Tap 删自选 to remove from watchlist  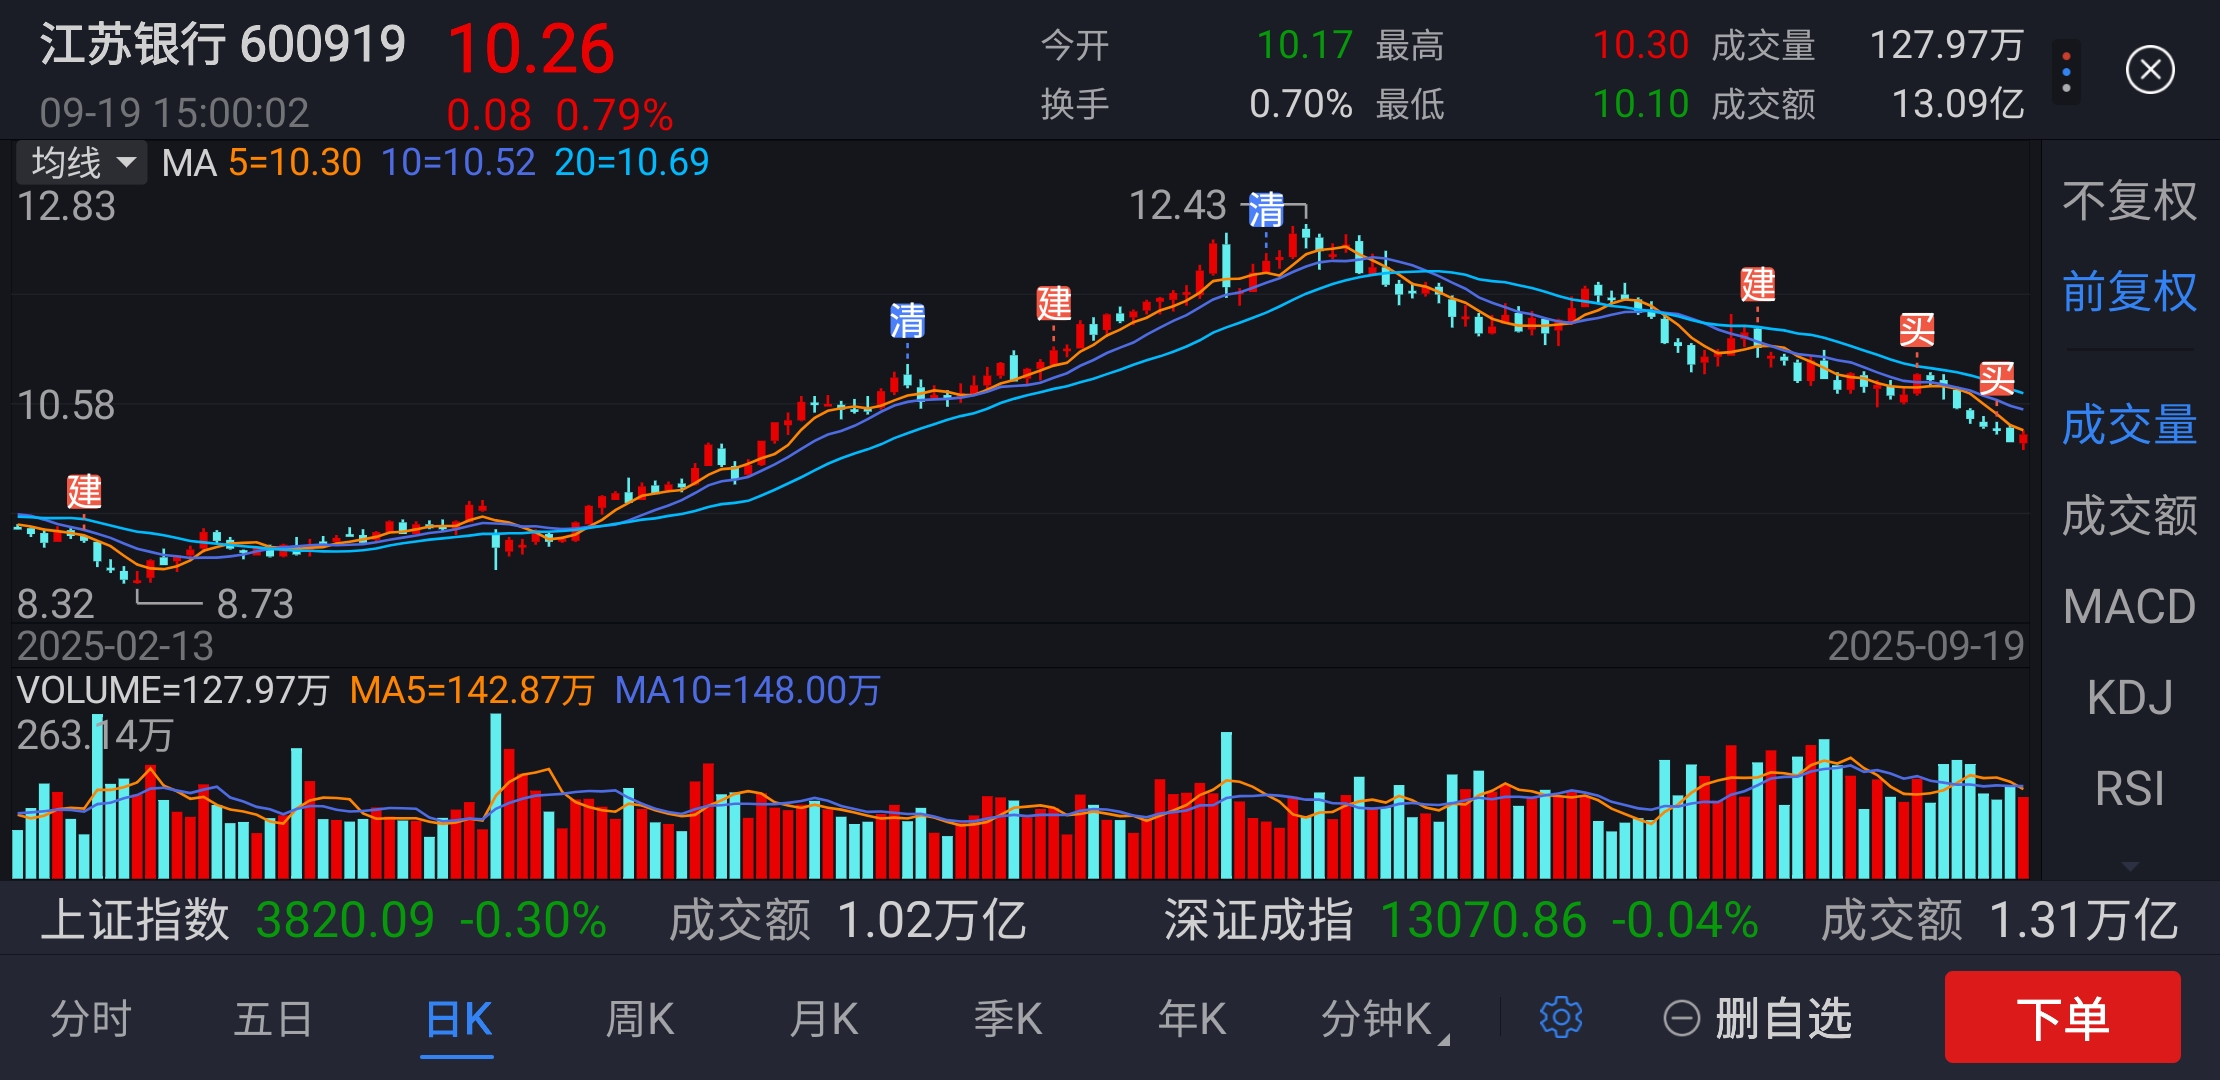tap(1784, 1019)
